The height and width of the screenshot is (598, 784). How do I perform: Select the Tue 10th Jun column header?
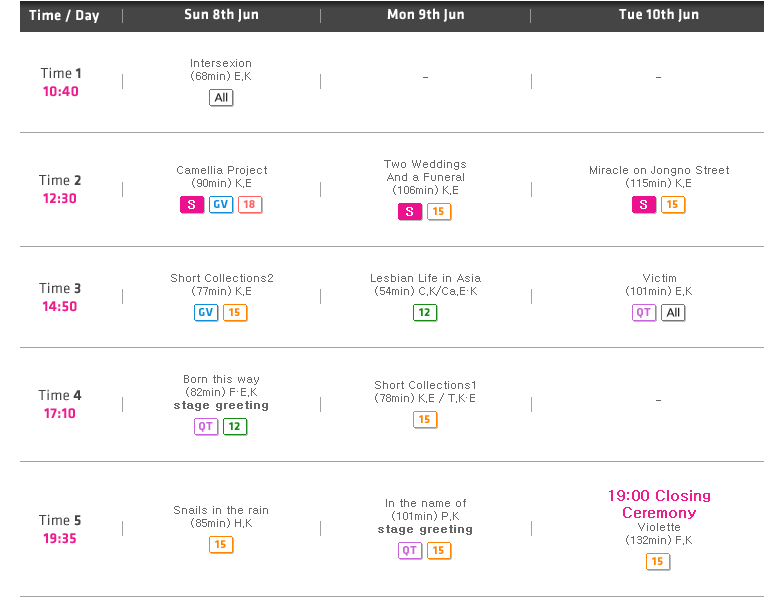pyautogui.click(x=659, y=14)
